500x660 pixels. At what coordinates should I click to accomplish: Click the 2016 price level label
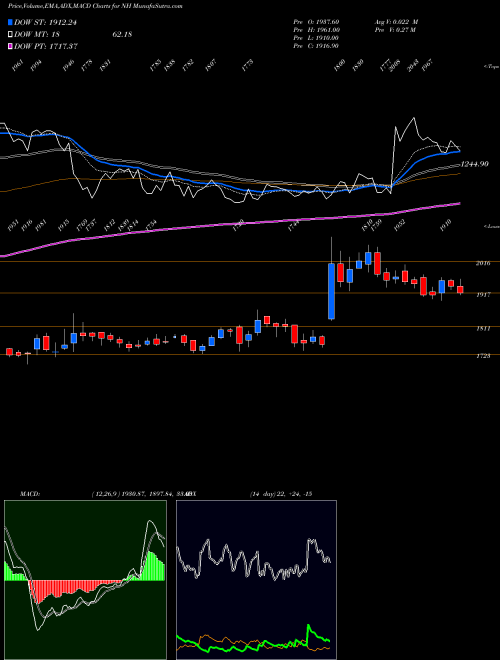tap(483, 263)
